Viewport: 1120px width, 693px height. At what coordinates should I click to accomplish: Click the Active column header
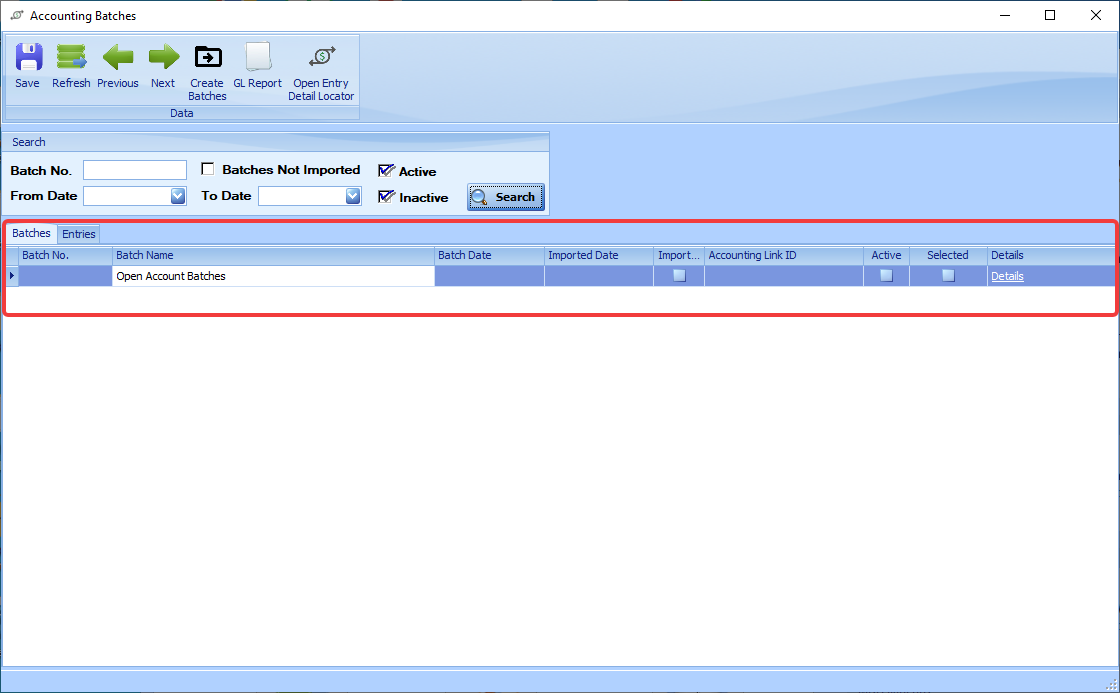pyautogui.click(x=886, y=256)
